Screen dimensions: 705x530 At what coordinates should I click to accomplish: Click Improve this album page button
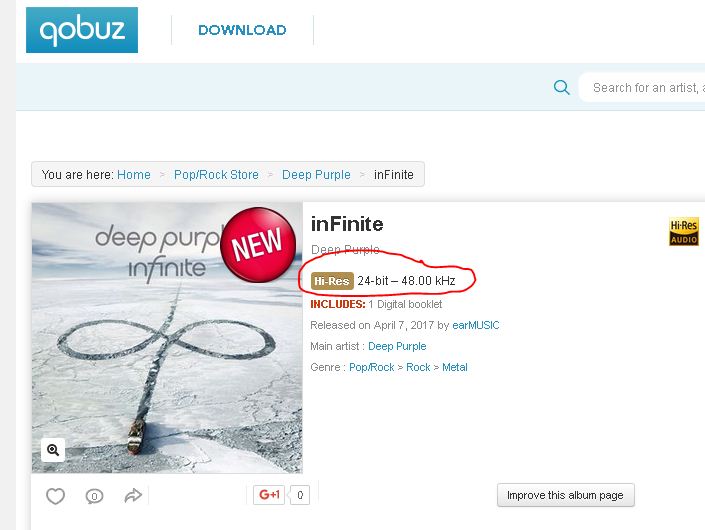(x=566, y=495)
